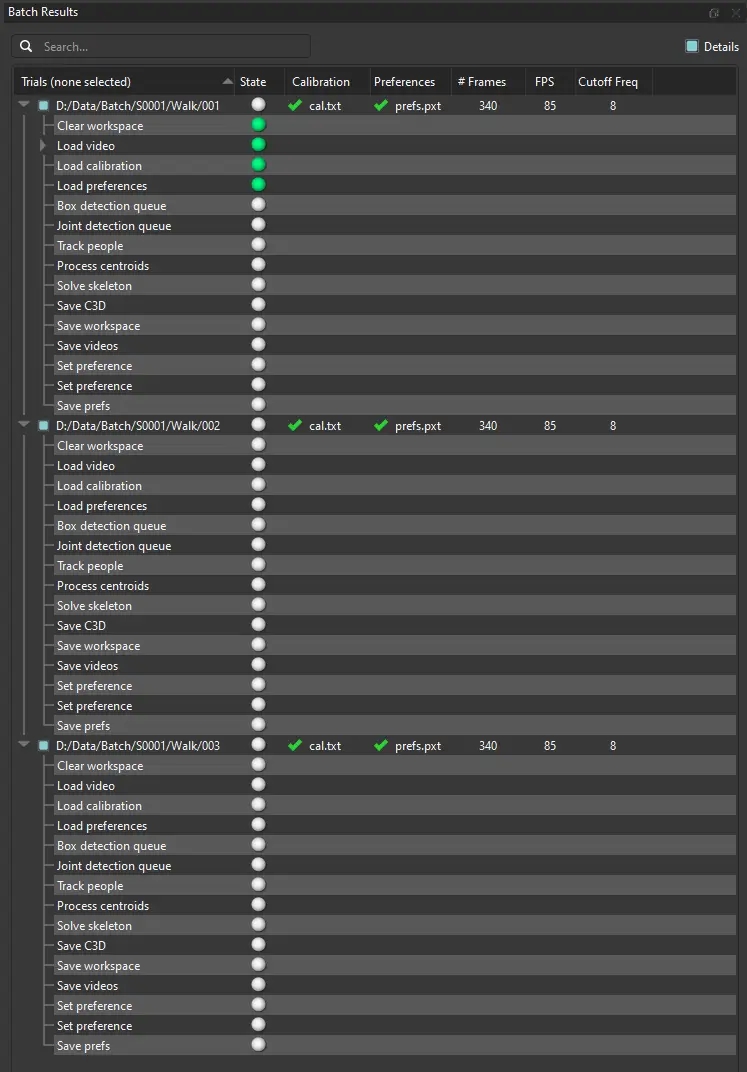Toggle the Details checkbox

coord(692,47)
